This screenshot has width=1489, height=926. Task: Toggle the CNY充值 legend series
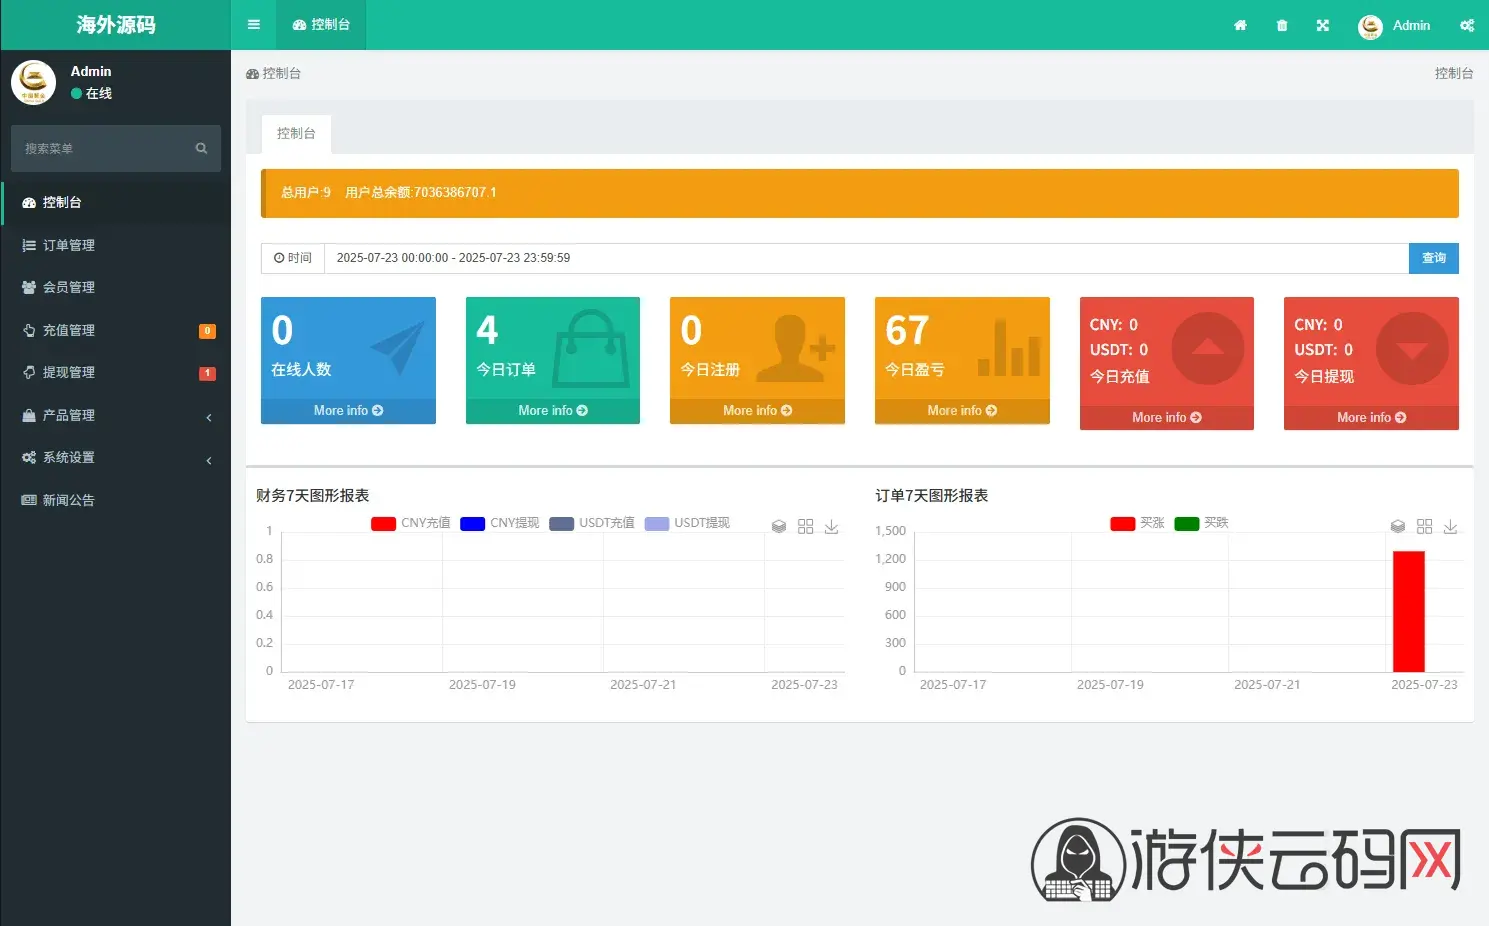(x=410, y=523)
